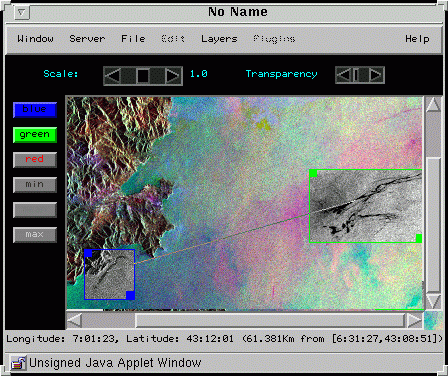Increase scale with right arrow
The image size is (448, 376).
click(x=173, y=76)
